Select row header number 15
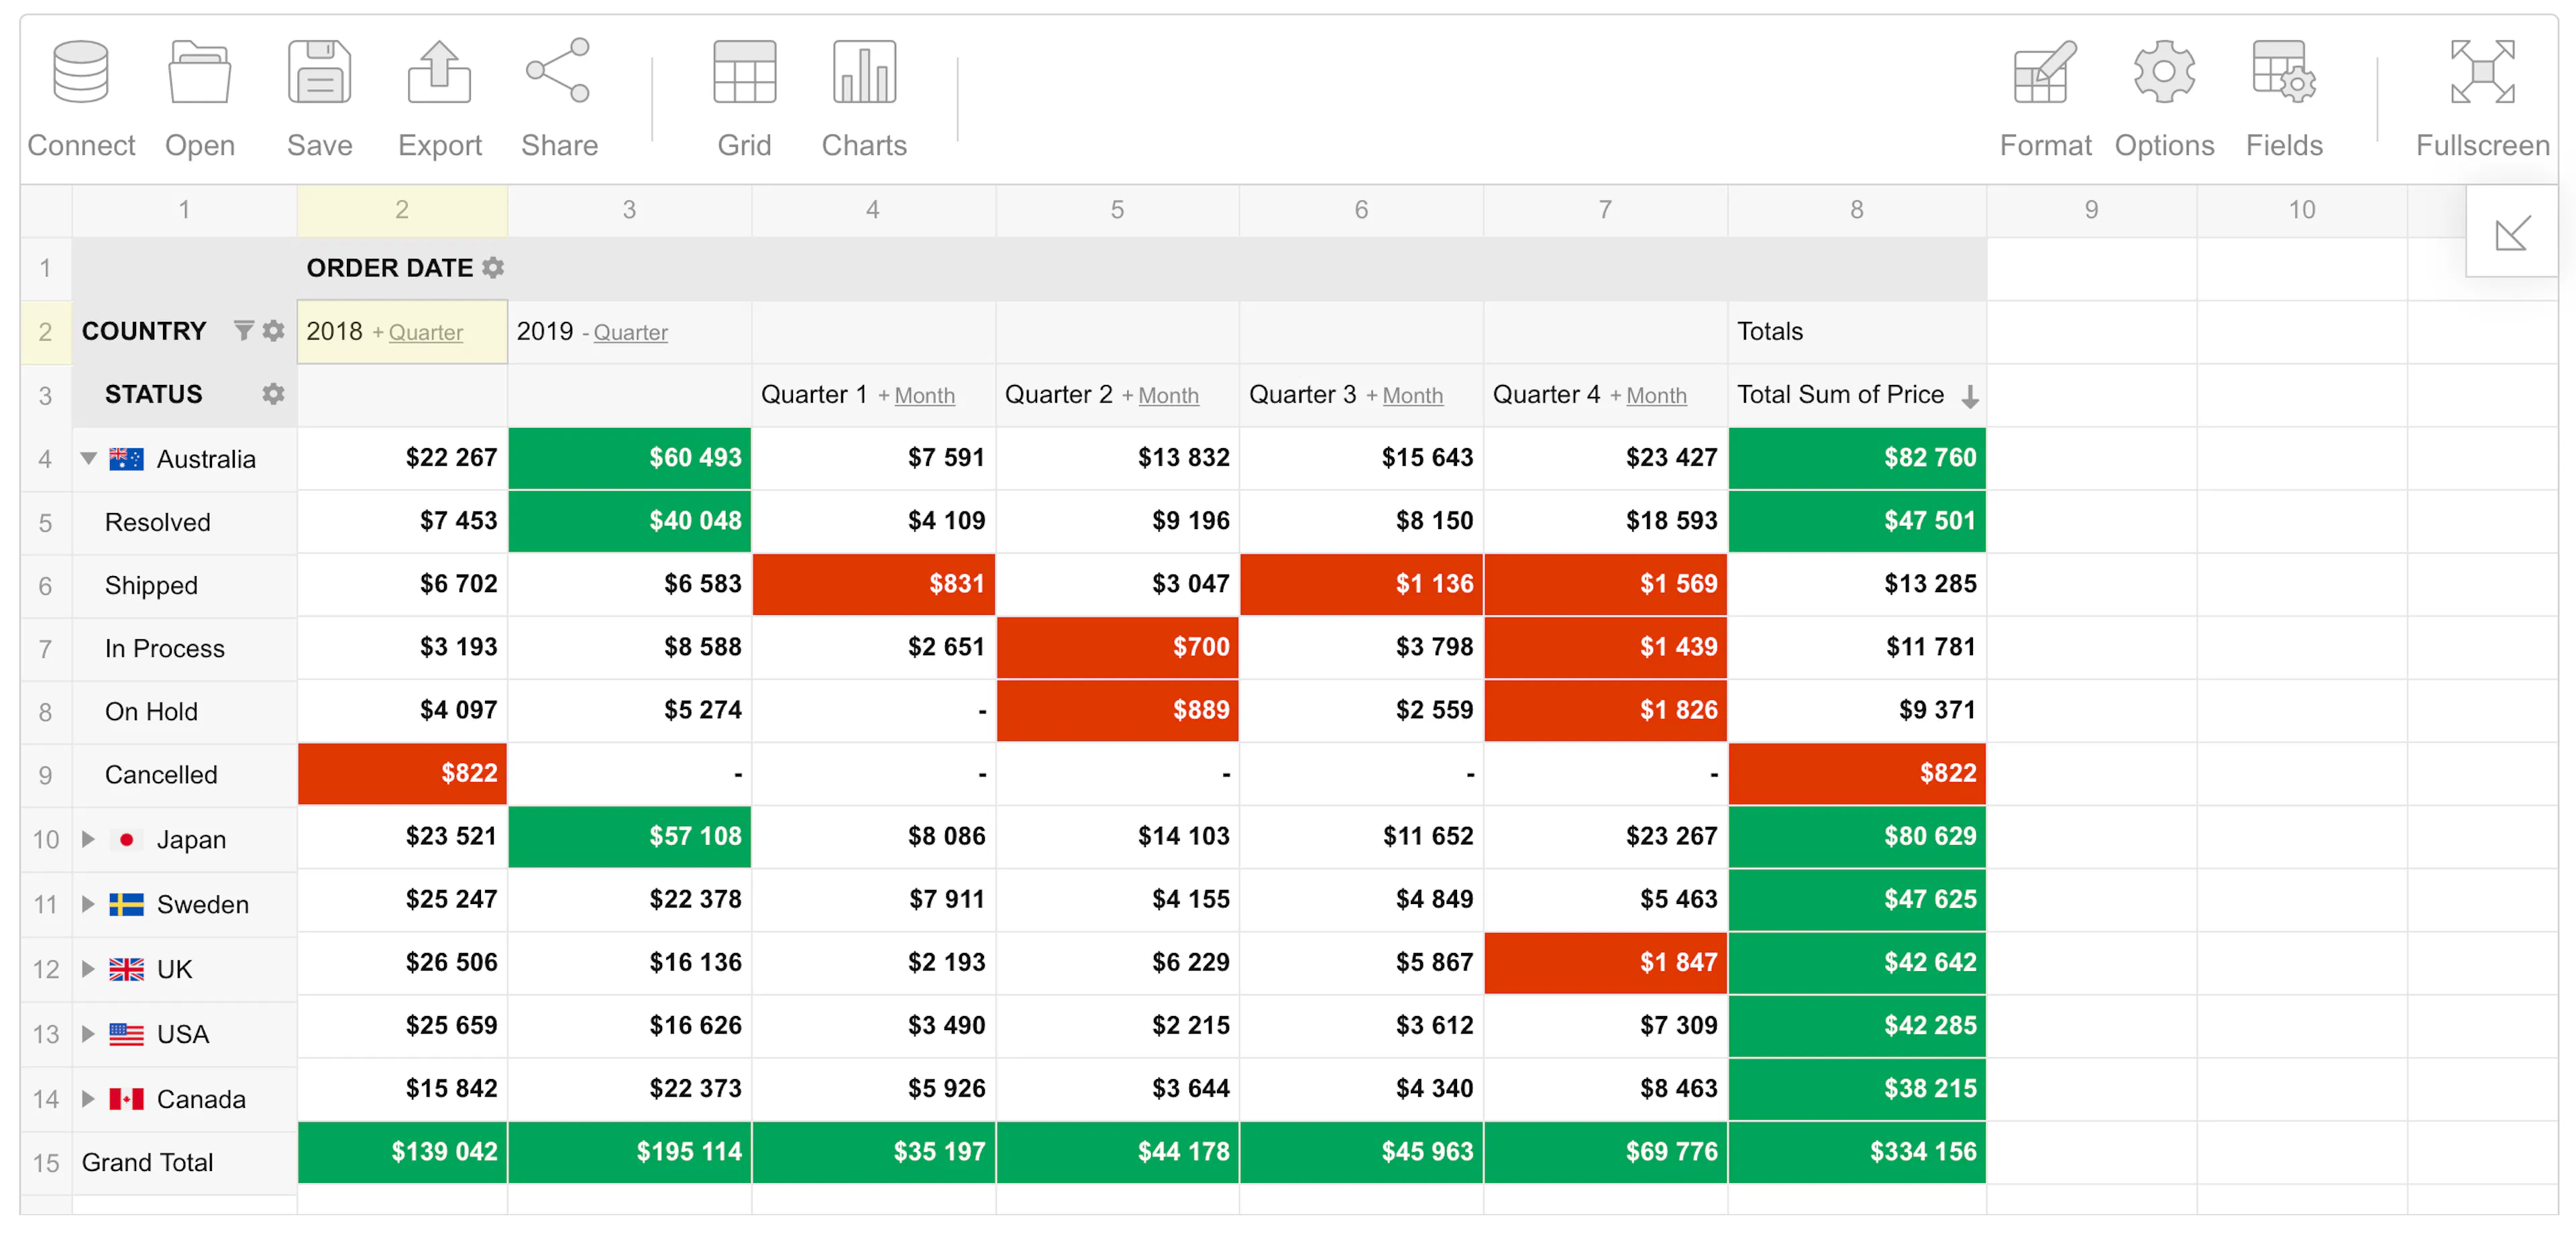 tap(46, 1163)
